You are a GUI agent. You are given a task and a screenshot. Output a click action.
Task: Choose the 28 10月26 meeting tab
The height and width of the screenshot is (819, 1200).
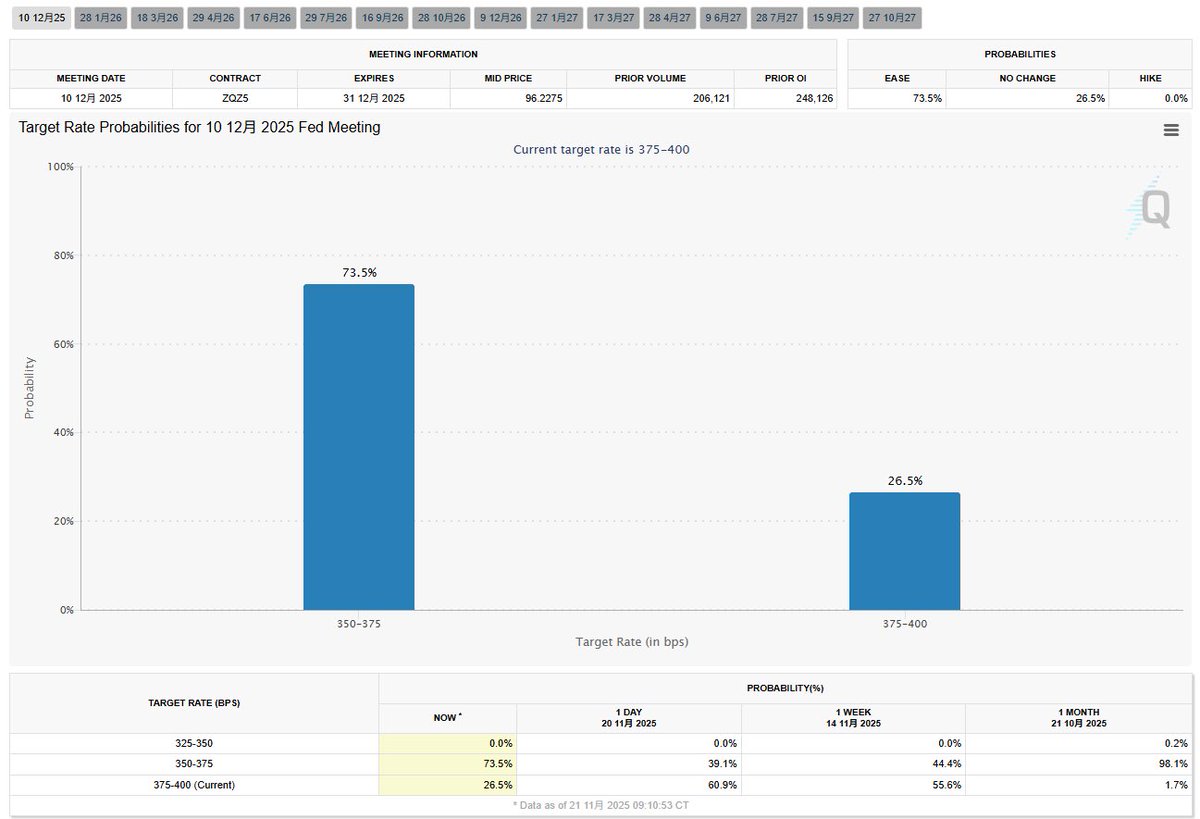click(x=442, y=18)
